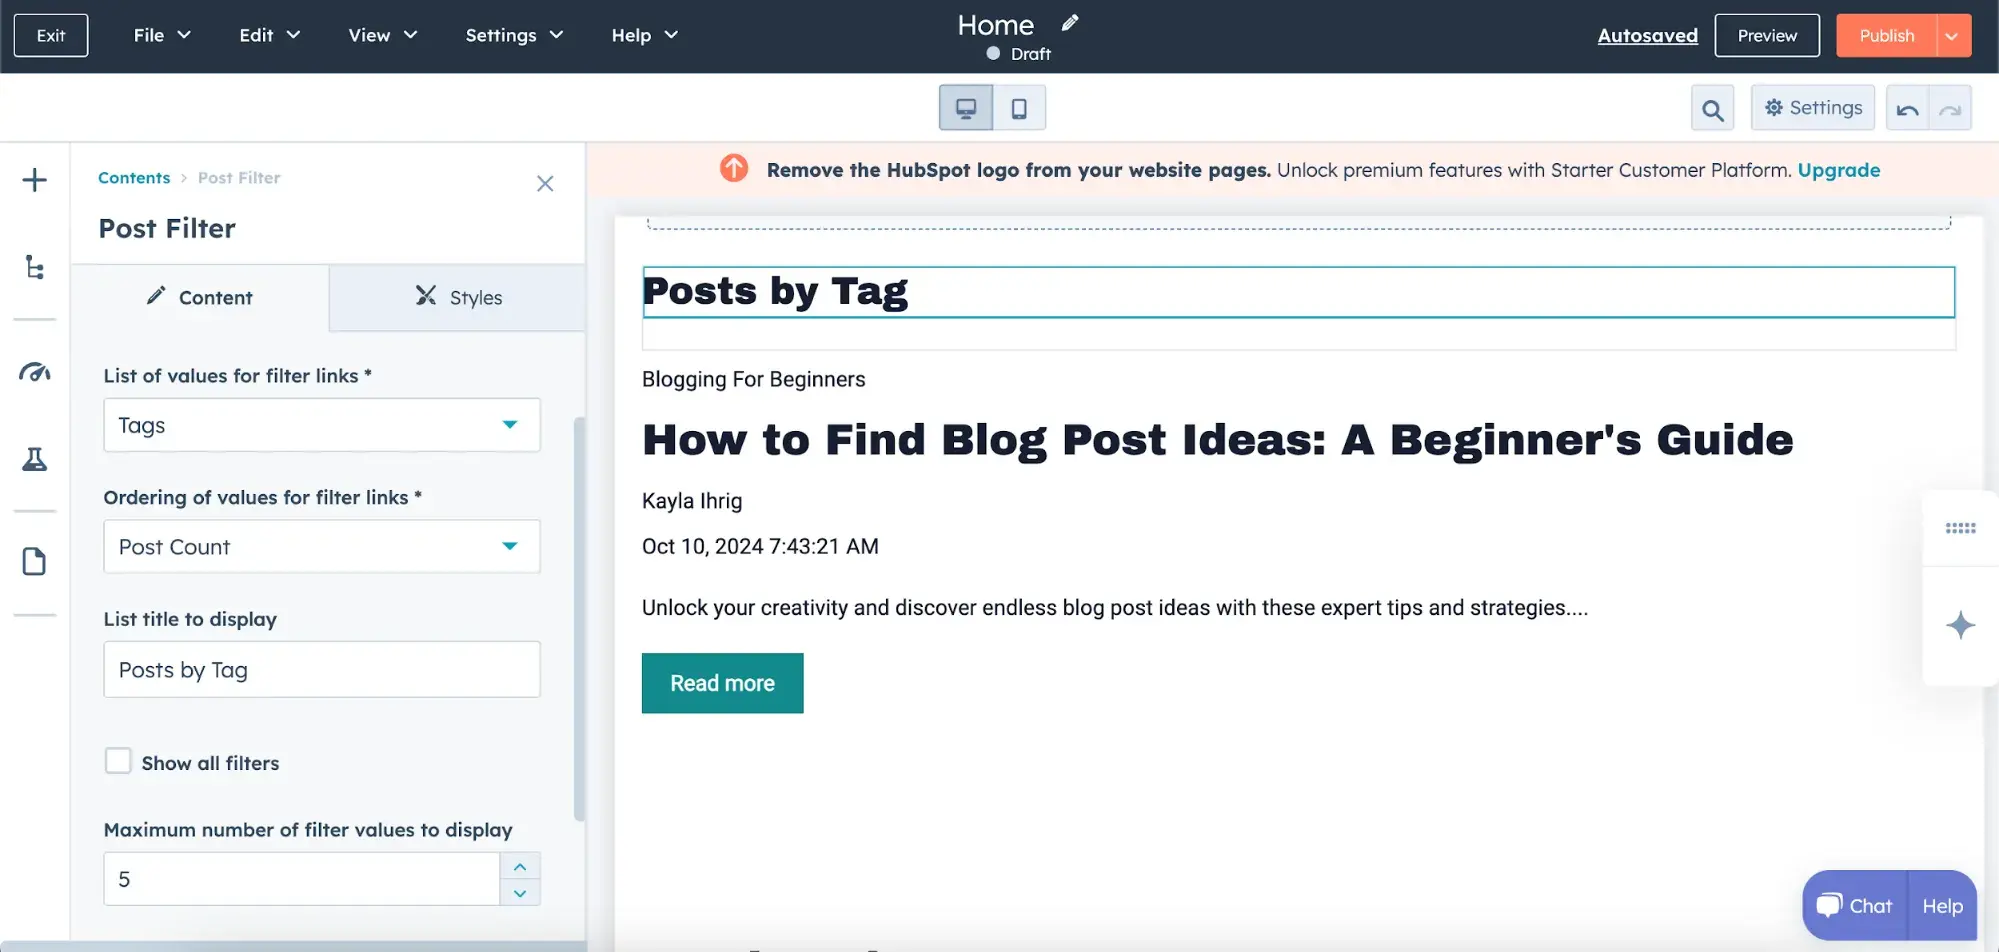Click the orange upgrade arrow icon

coord(734,168)
